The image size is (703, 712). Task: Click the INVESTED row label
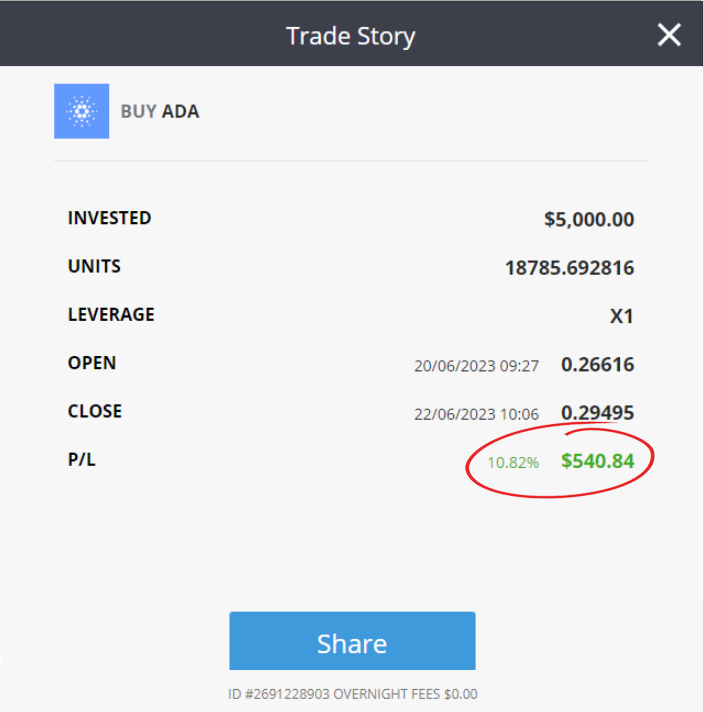click(109, 218)
